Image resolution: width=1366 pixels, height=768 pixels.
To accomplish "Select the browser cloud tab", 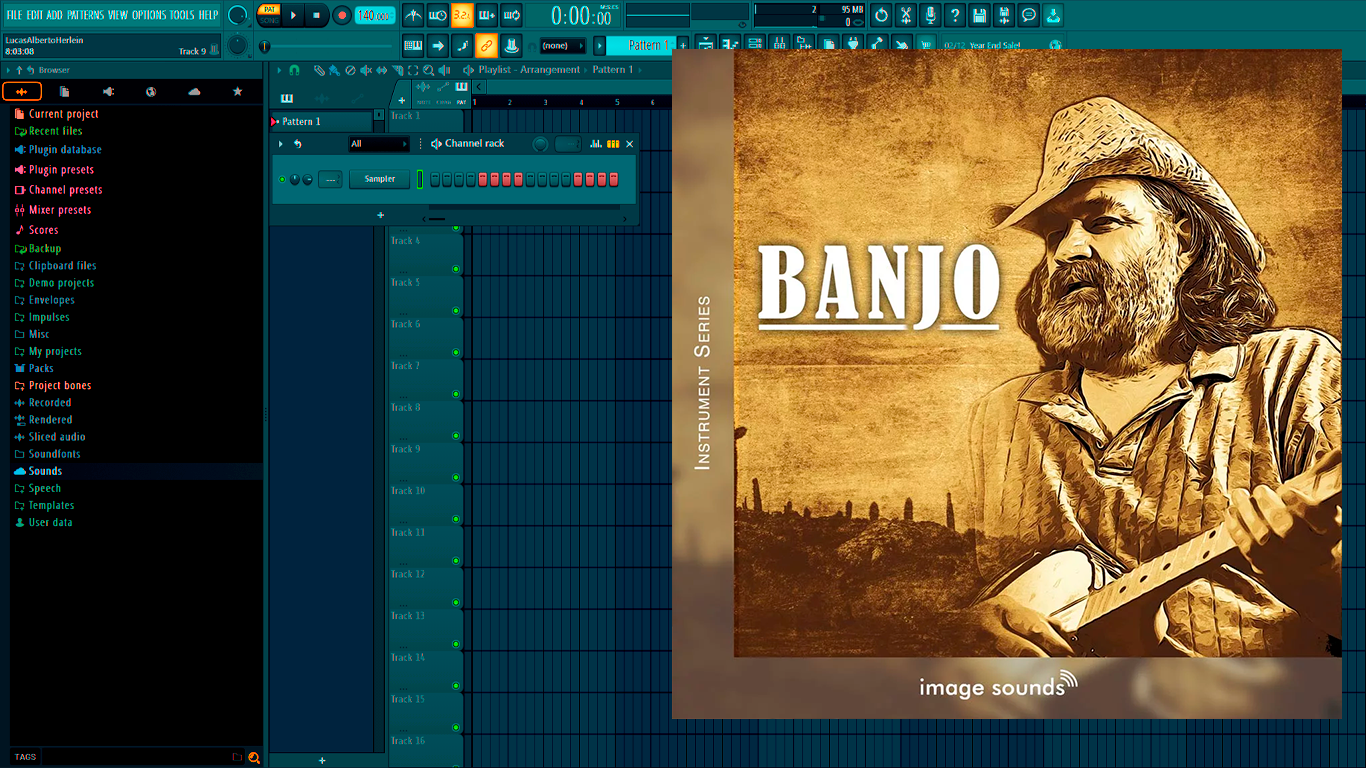I will click(194, 92).
